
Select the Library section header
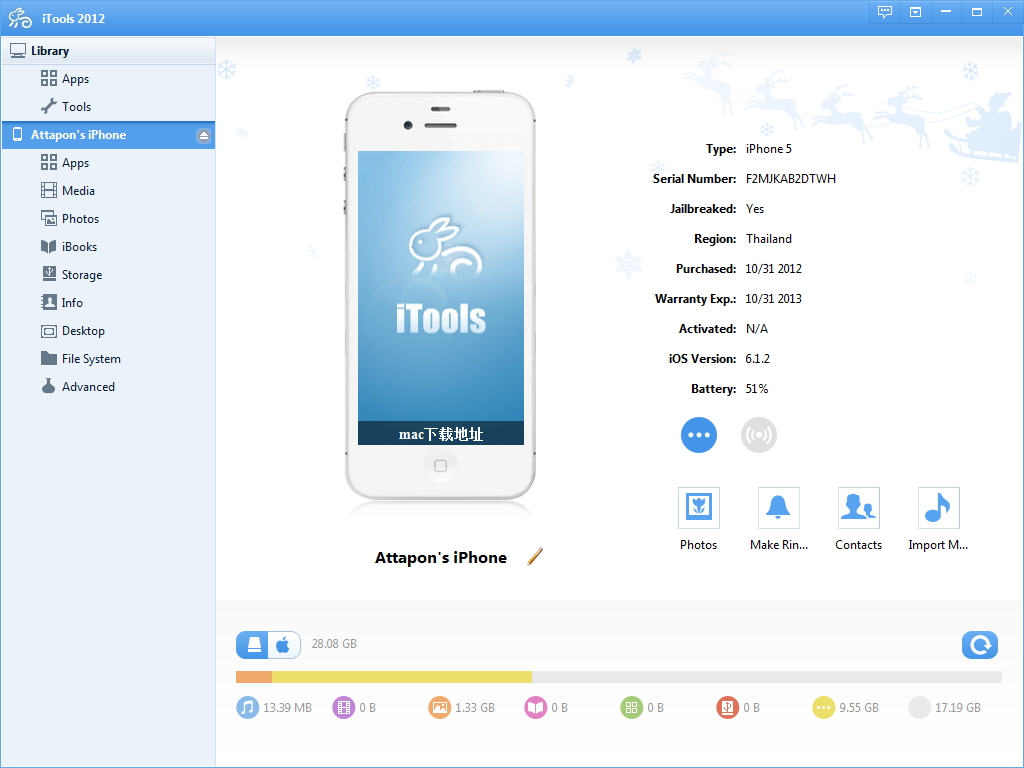(x=108, y=51)
